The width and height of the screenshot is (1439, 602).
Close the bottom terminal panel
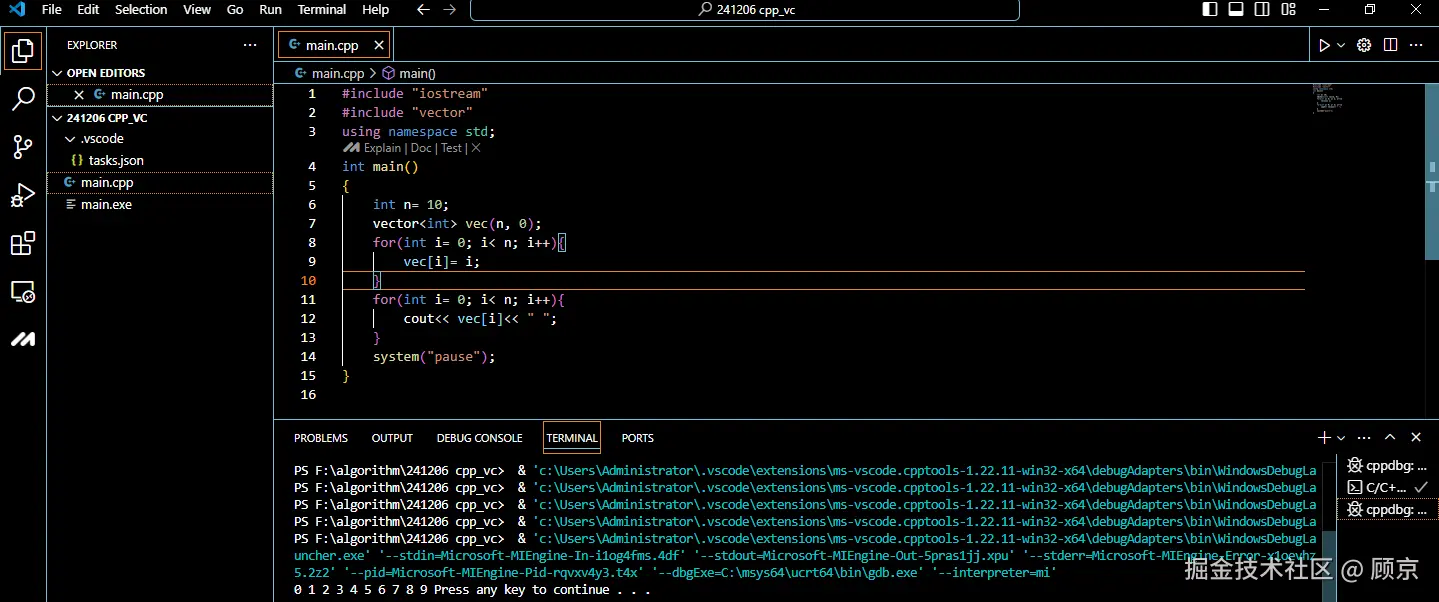pos(1416,438)
